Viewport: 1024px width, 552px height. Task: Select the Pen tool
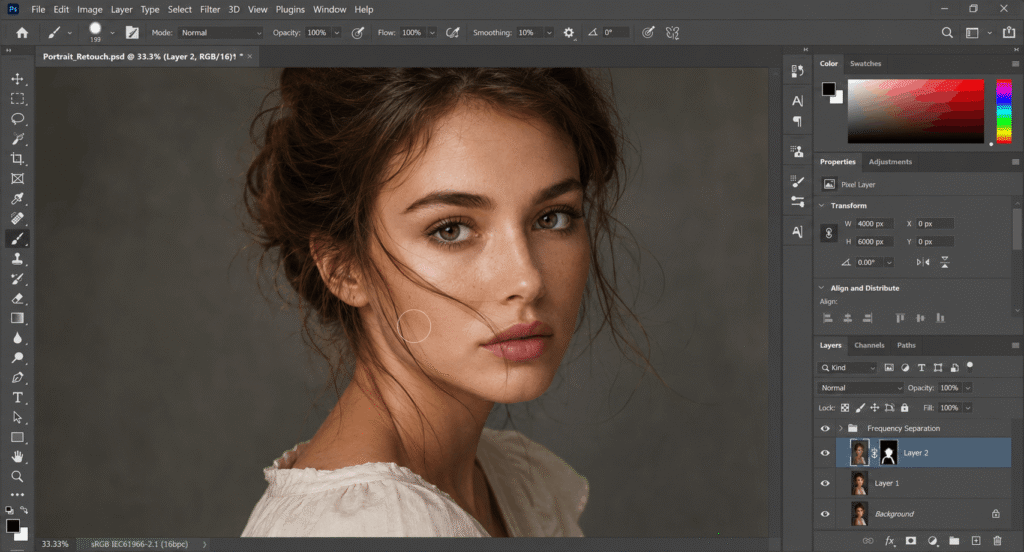tap(18, 378)
